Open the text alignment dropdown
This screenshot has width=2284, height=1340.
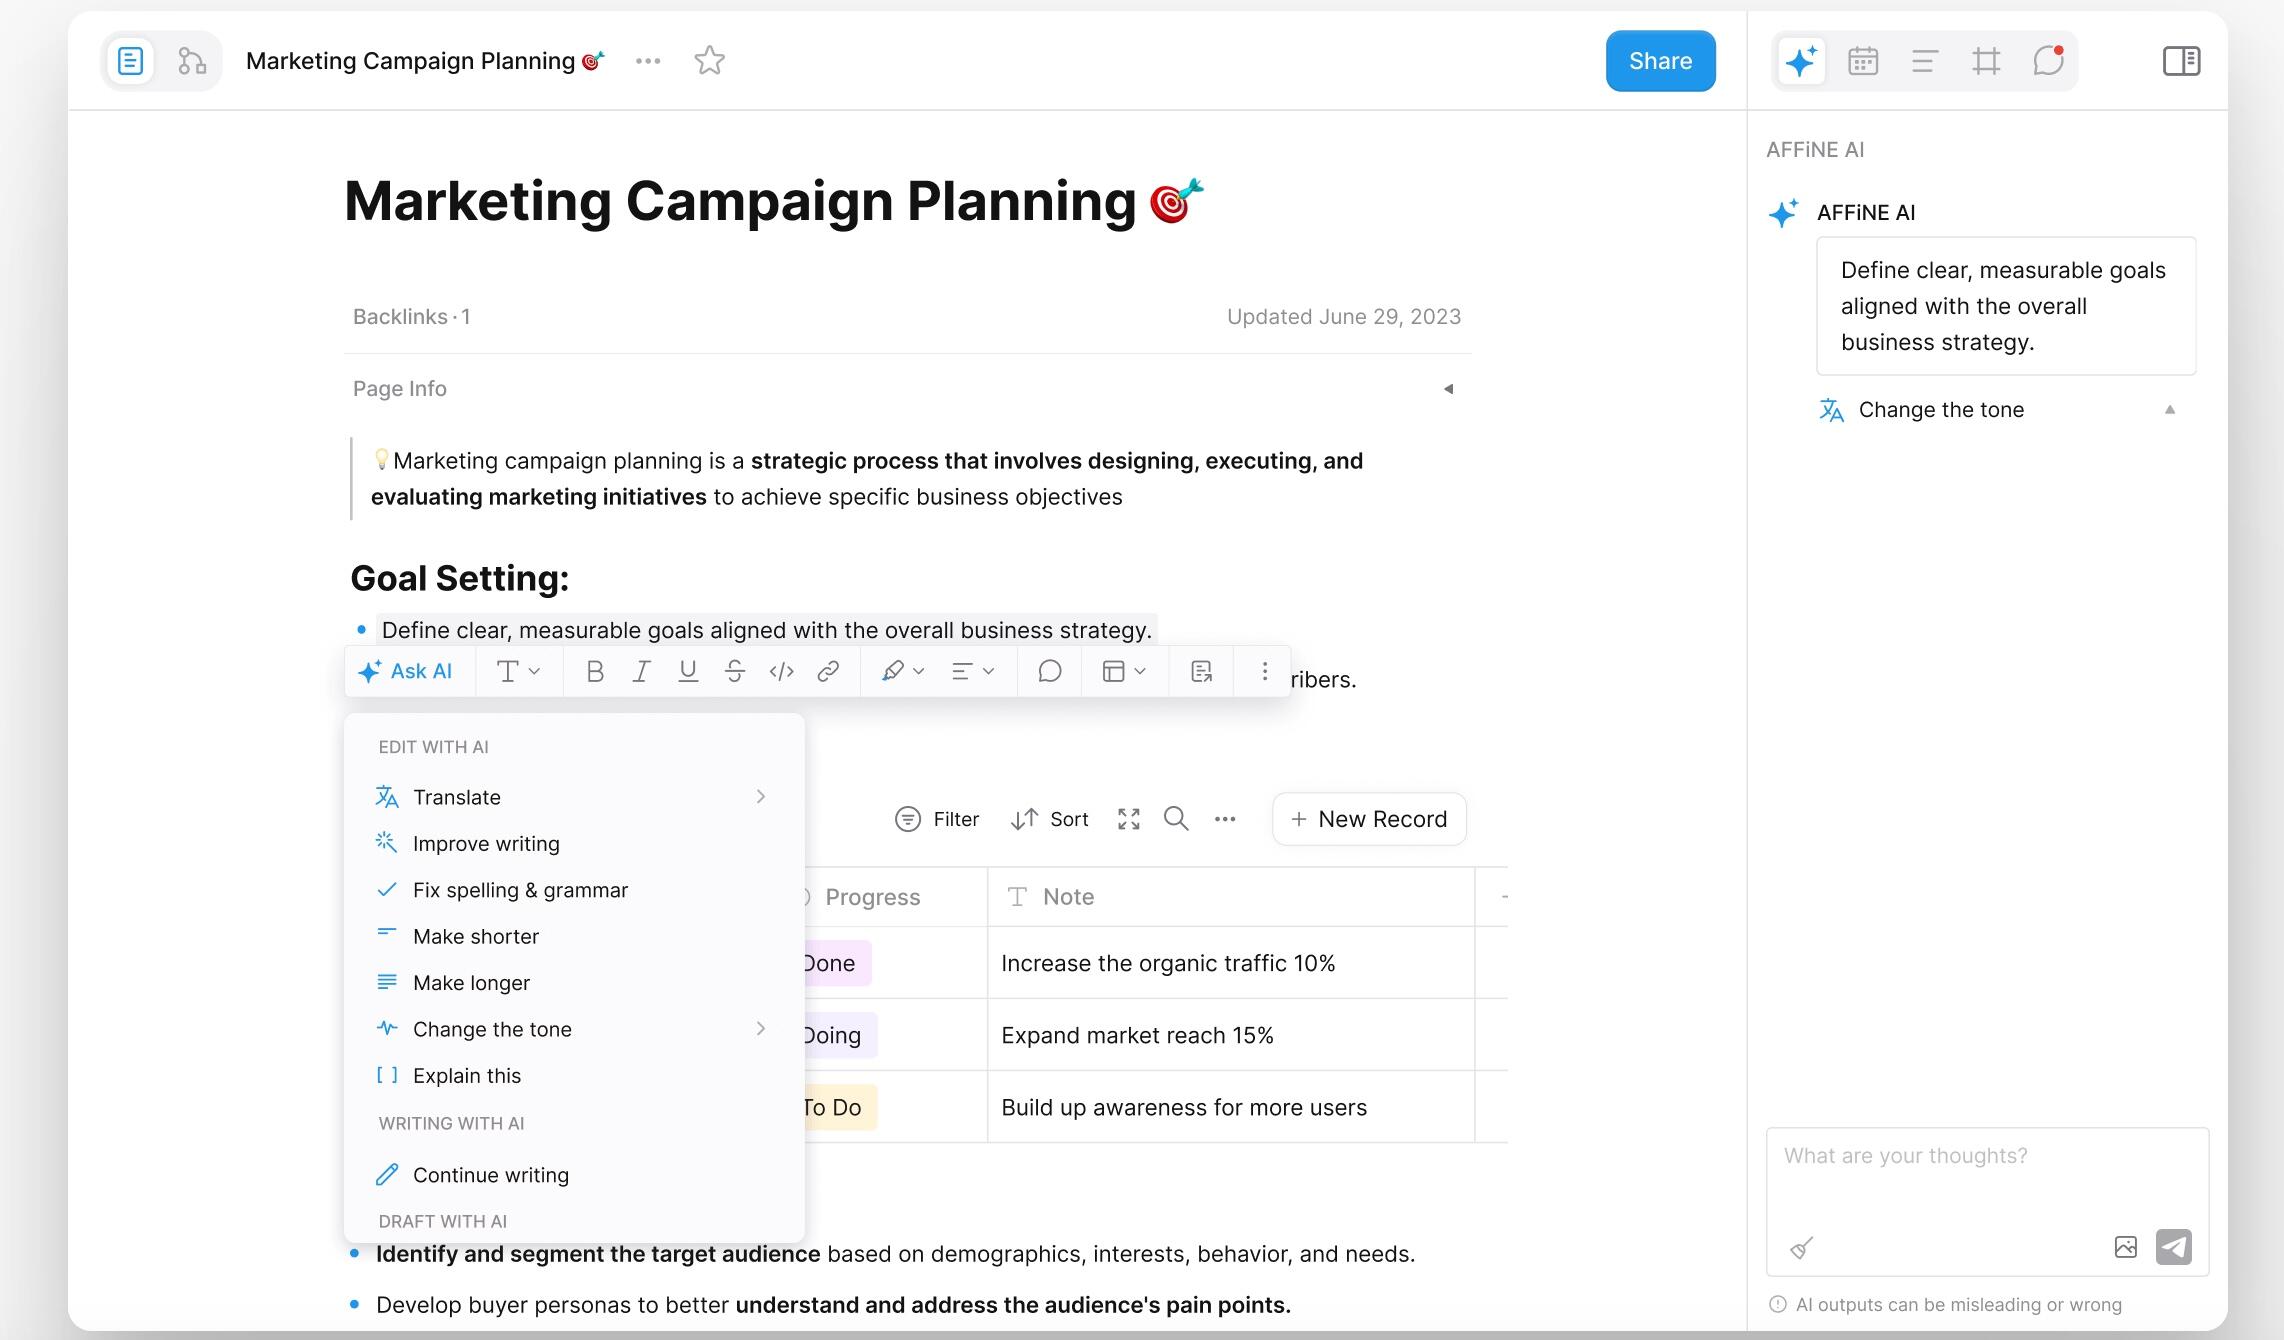point(972,672)
